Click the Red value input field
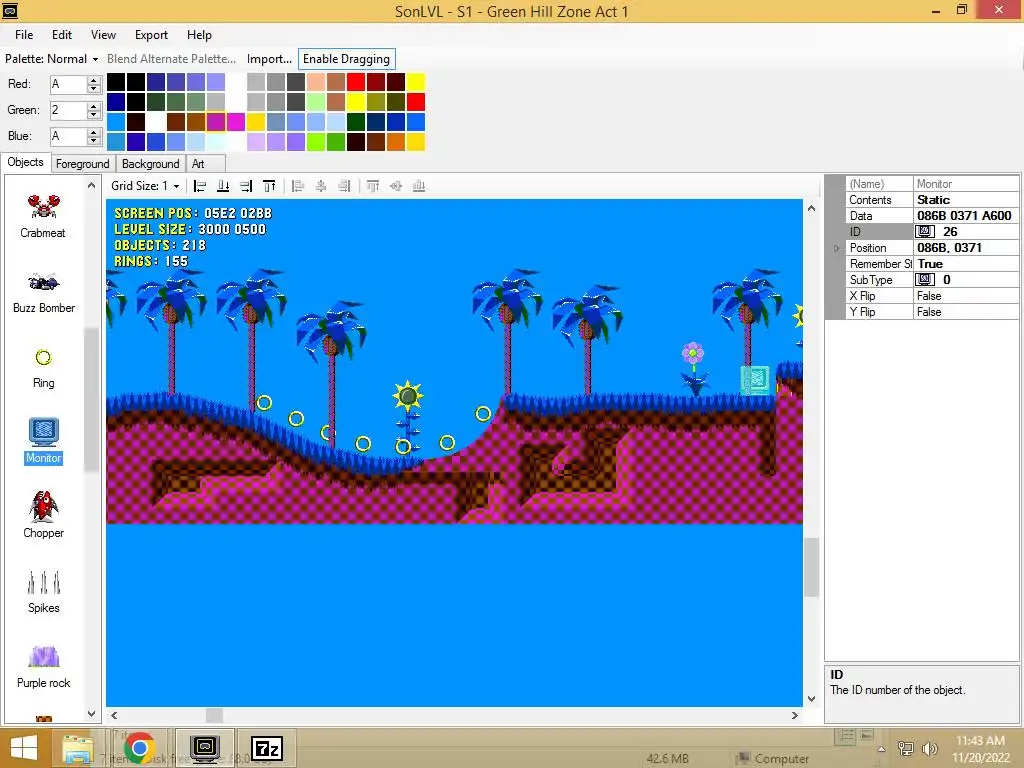 click(x=69, y=84)
